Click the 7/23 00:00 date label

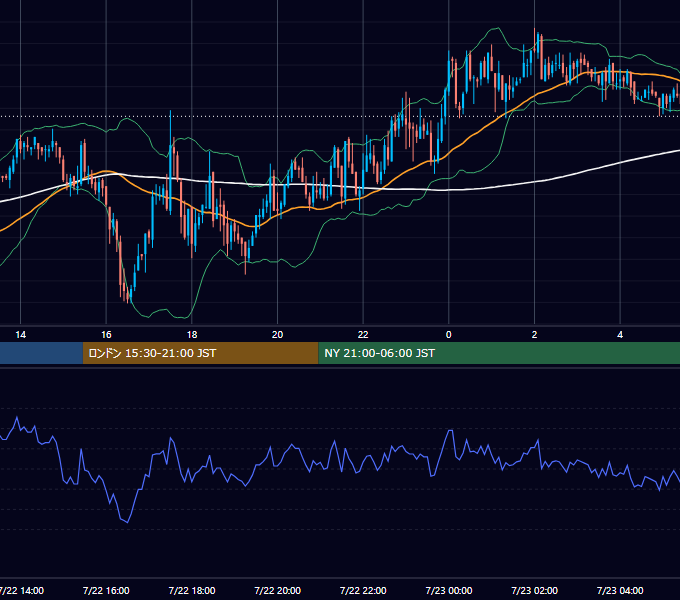coord(449,590)
